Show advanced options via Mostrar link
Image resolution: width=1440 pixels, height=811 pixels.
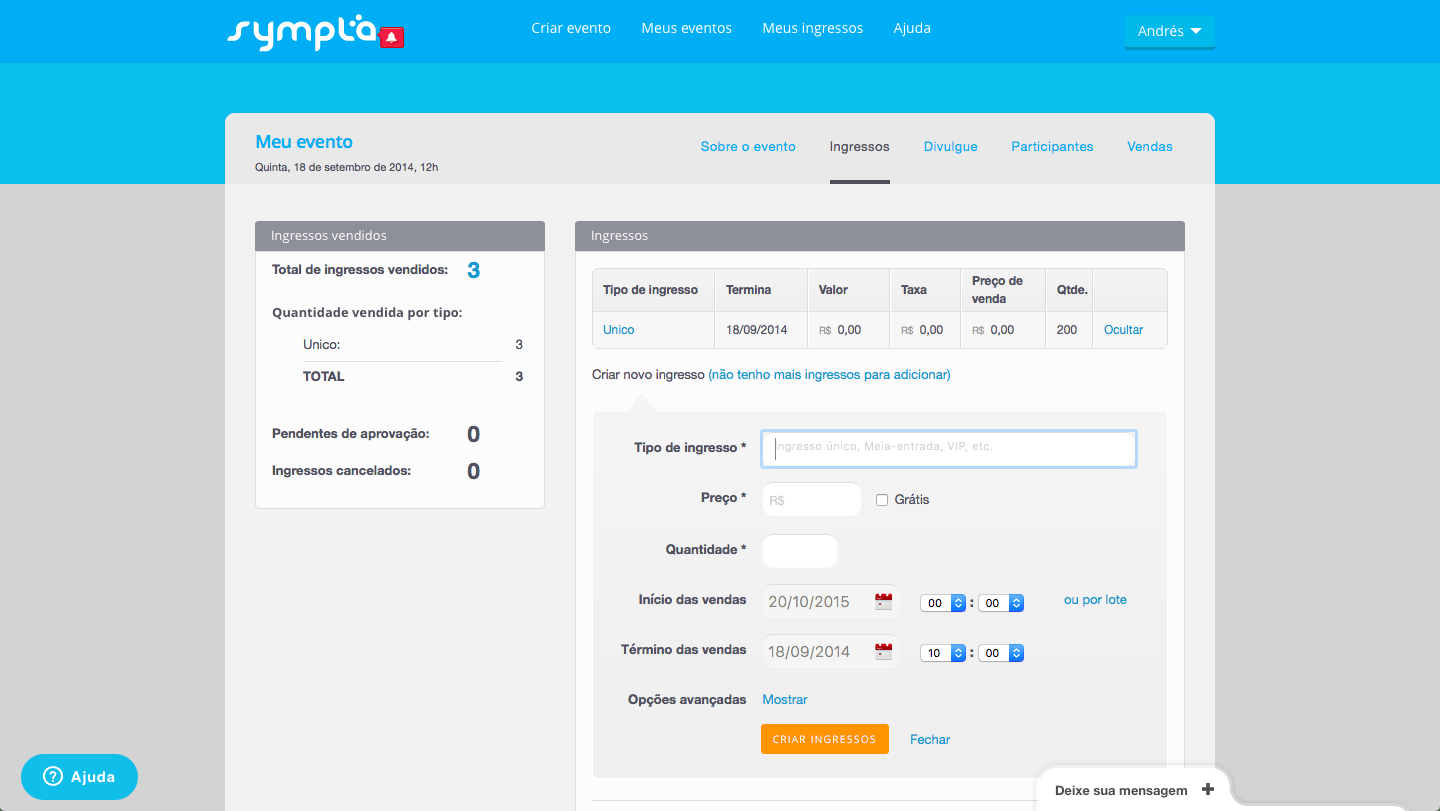[785, 700]
